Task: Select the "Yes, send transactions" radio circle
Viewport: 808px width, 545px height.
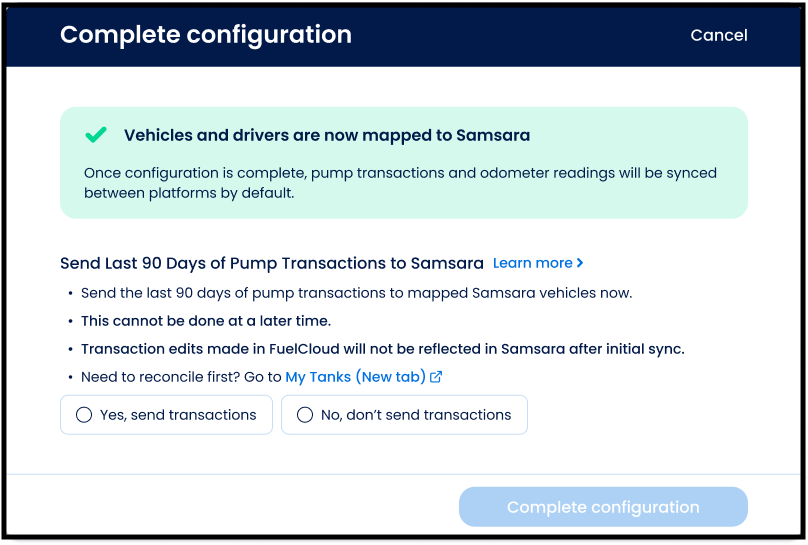Action: 84,415
